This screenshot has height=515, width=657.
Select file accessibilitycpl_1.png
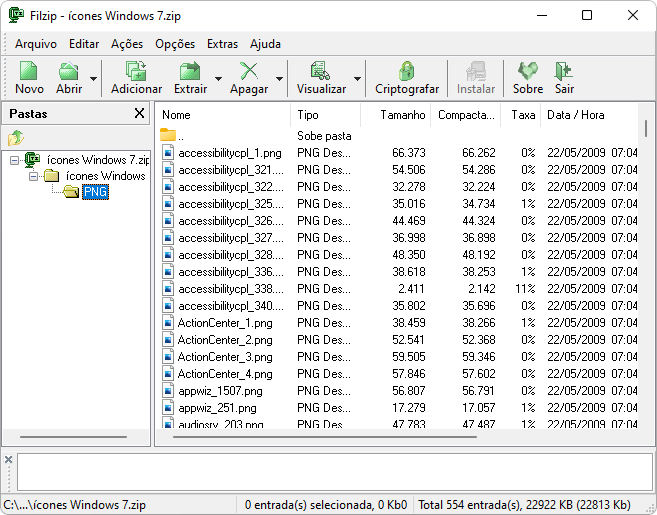tap(230, 153)
